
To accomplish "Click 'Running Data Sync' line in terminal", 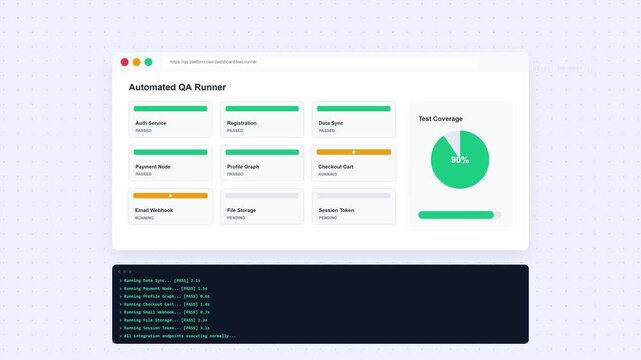I will 160,281.
